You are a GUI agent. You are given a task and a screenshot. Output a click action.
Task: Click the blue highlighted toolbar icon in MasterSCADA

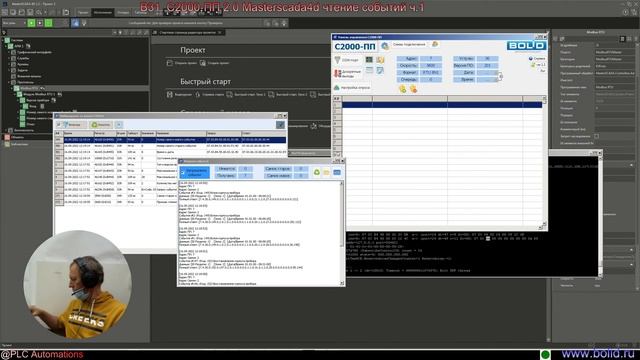pos(75,23)
